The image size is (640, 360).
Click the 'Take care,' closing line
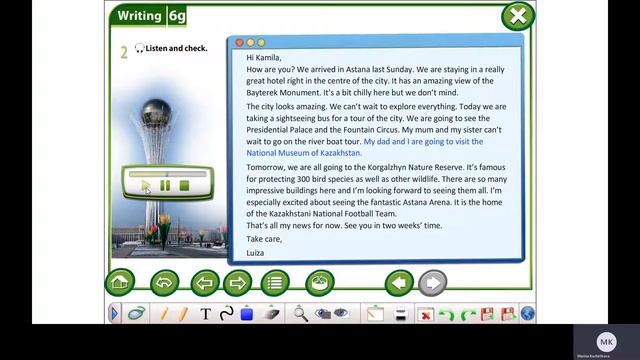264,239
